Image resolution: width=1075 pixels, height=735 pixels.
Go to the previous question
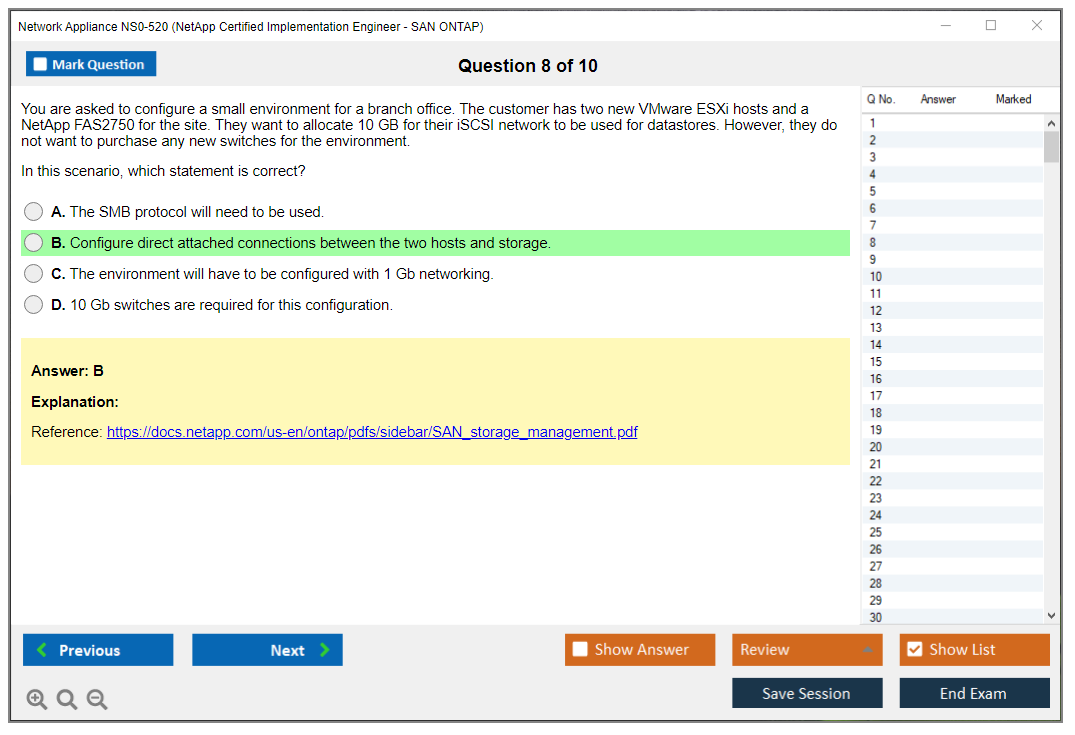coord(98,650)
